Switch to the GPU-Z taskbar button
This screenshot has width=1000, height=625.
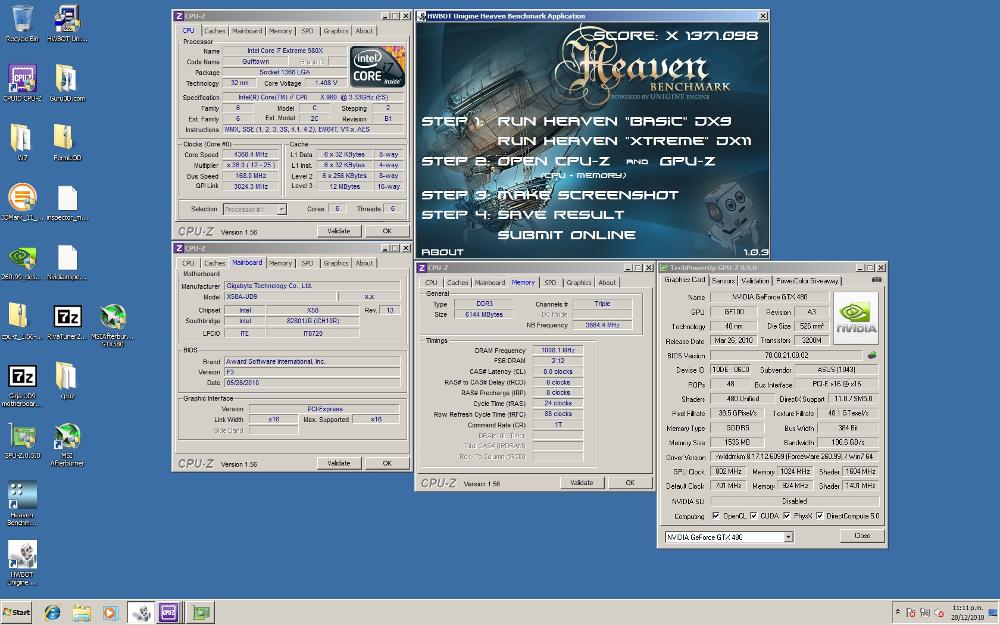click(x=200, y=613)
